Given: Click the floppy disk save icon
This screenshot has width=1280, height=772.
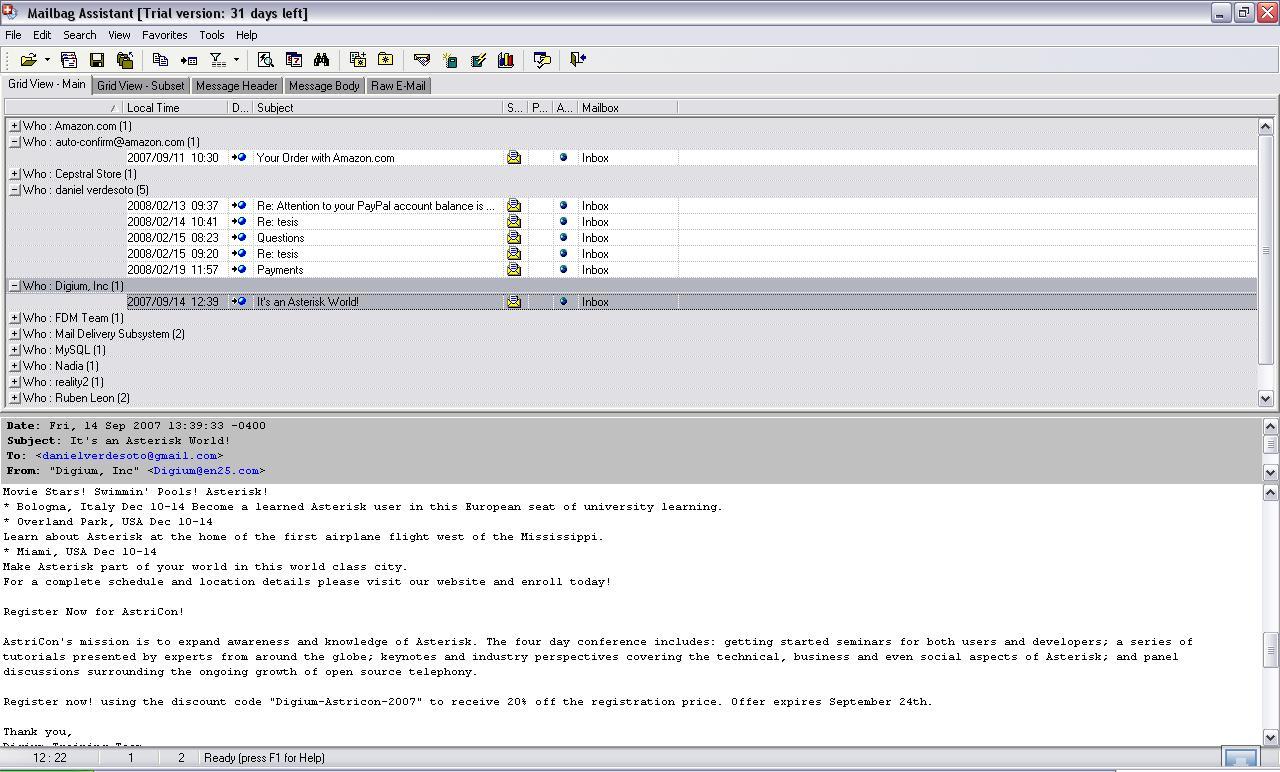Looking at the screenshot, I should [x=97, y=60].
